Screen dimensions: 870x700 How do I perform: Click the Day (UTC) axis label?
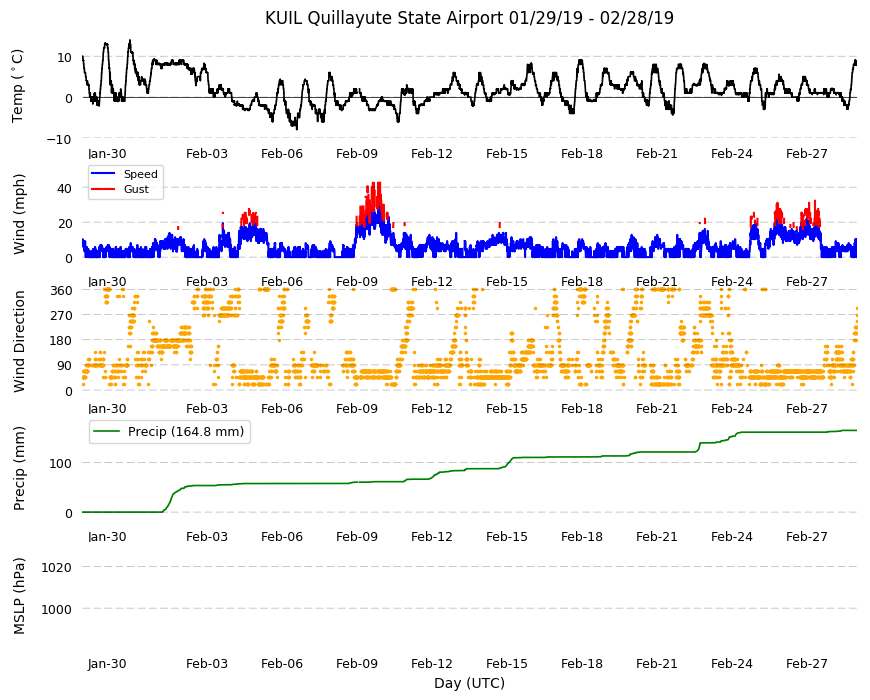pyautogui.click(x=469, y=683)
